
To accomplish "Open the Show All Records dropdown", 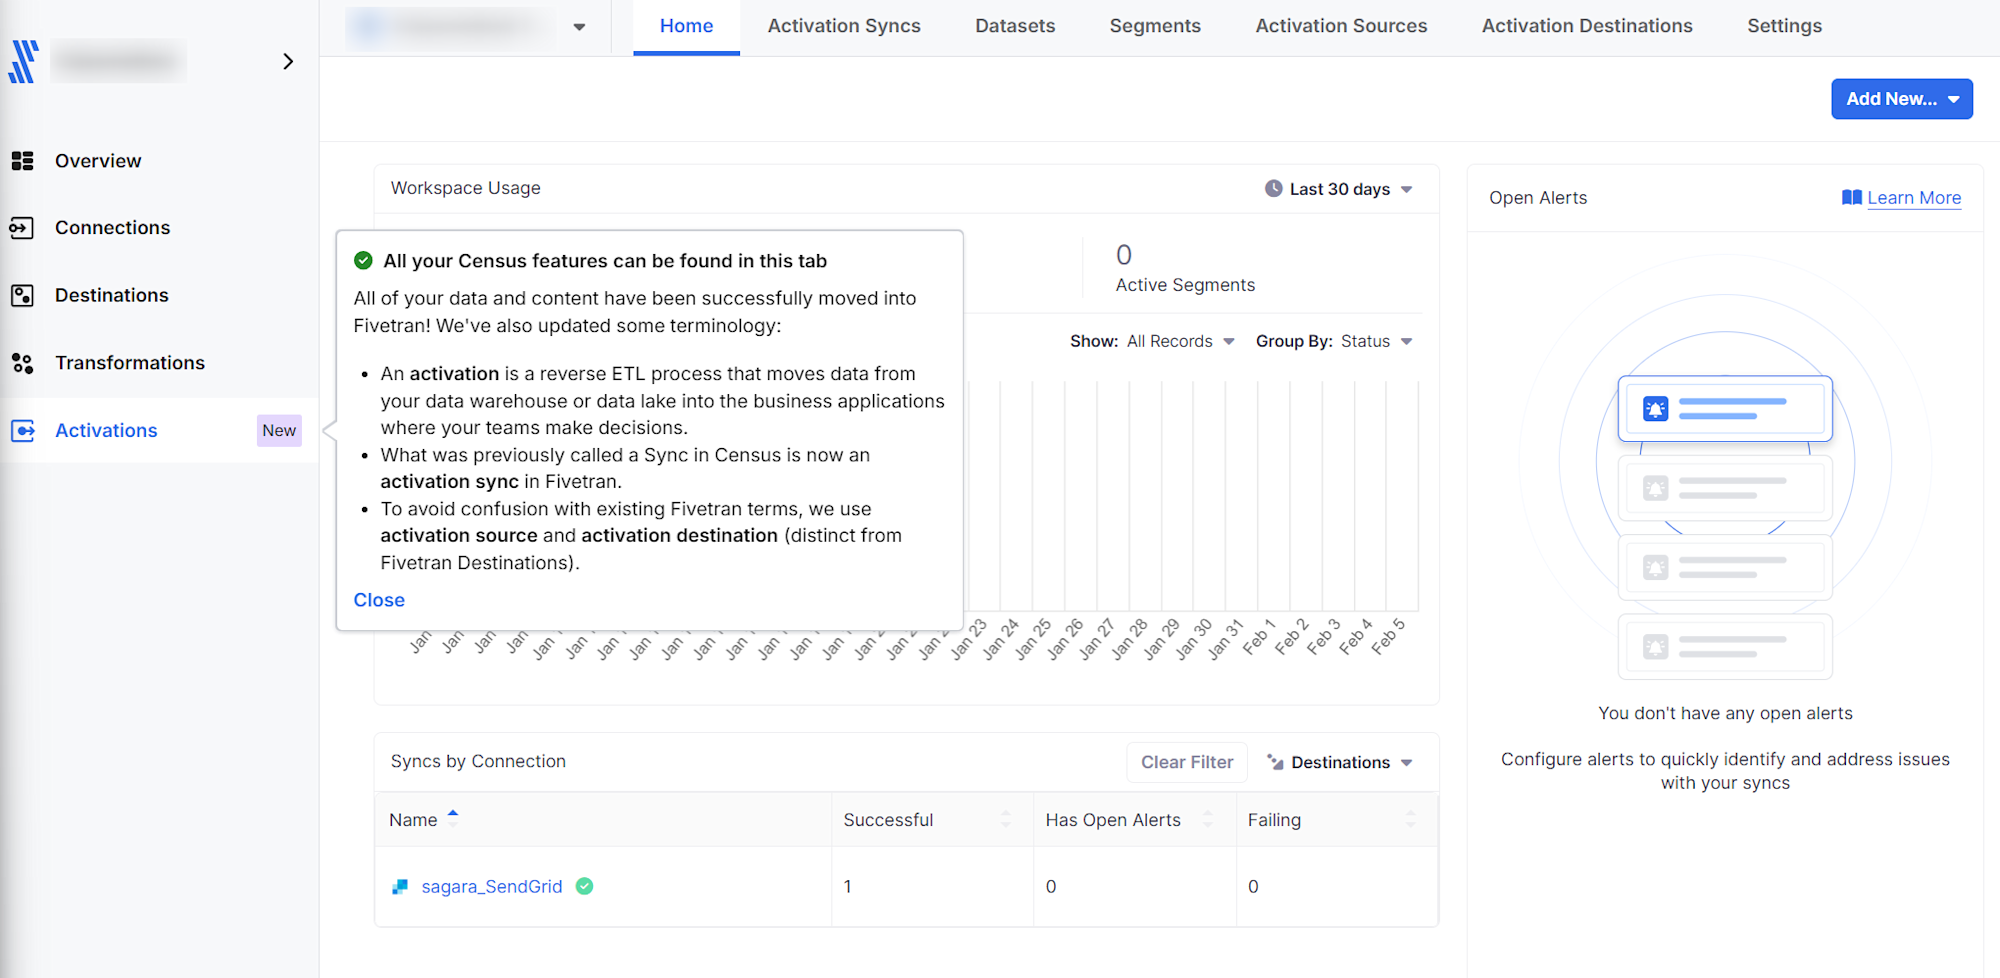I will click(1152, 342).
